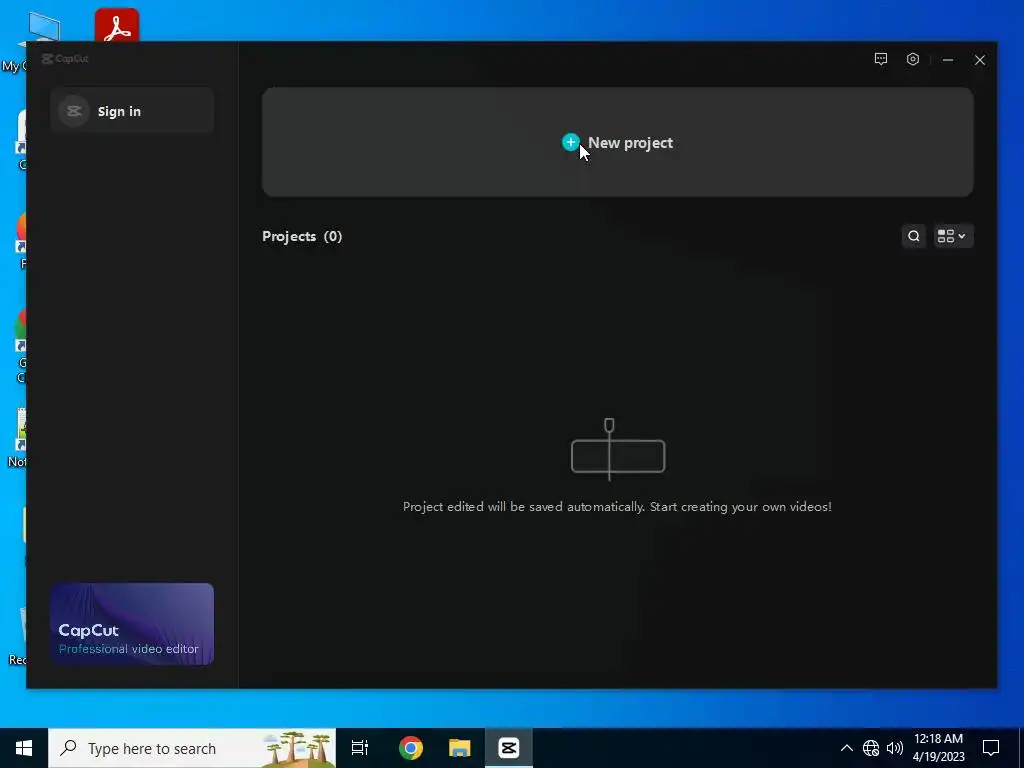Screen dimensions: 1024x768
Task: Click the CapCut profile avatar icon
Action: (73, 111)
